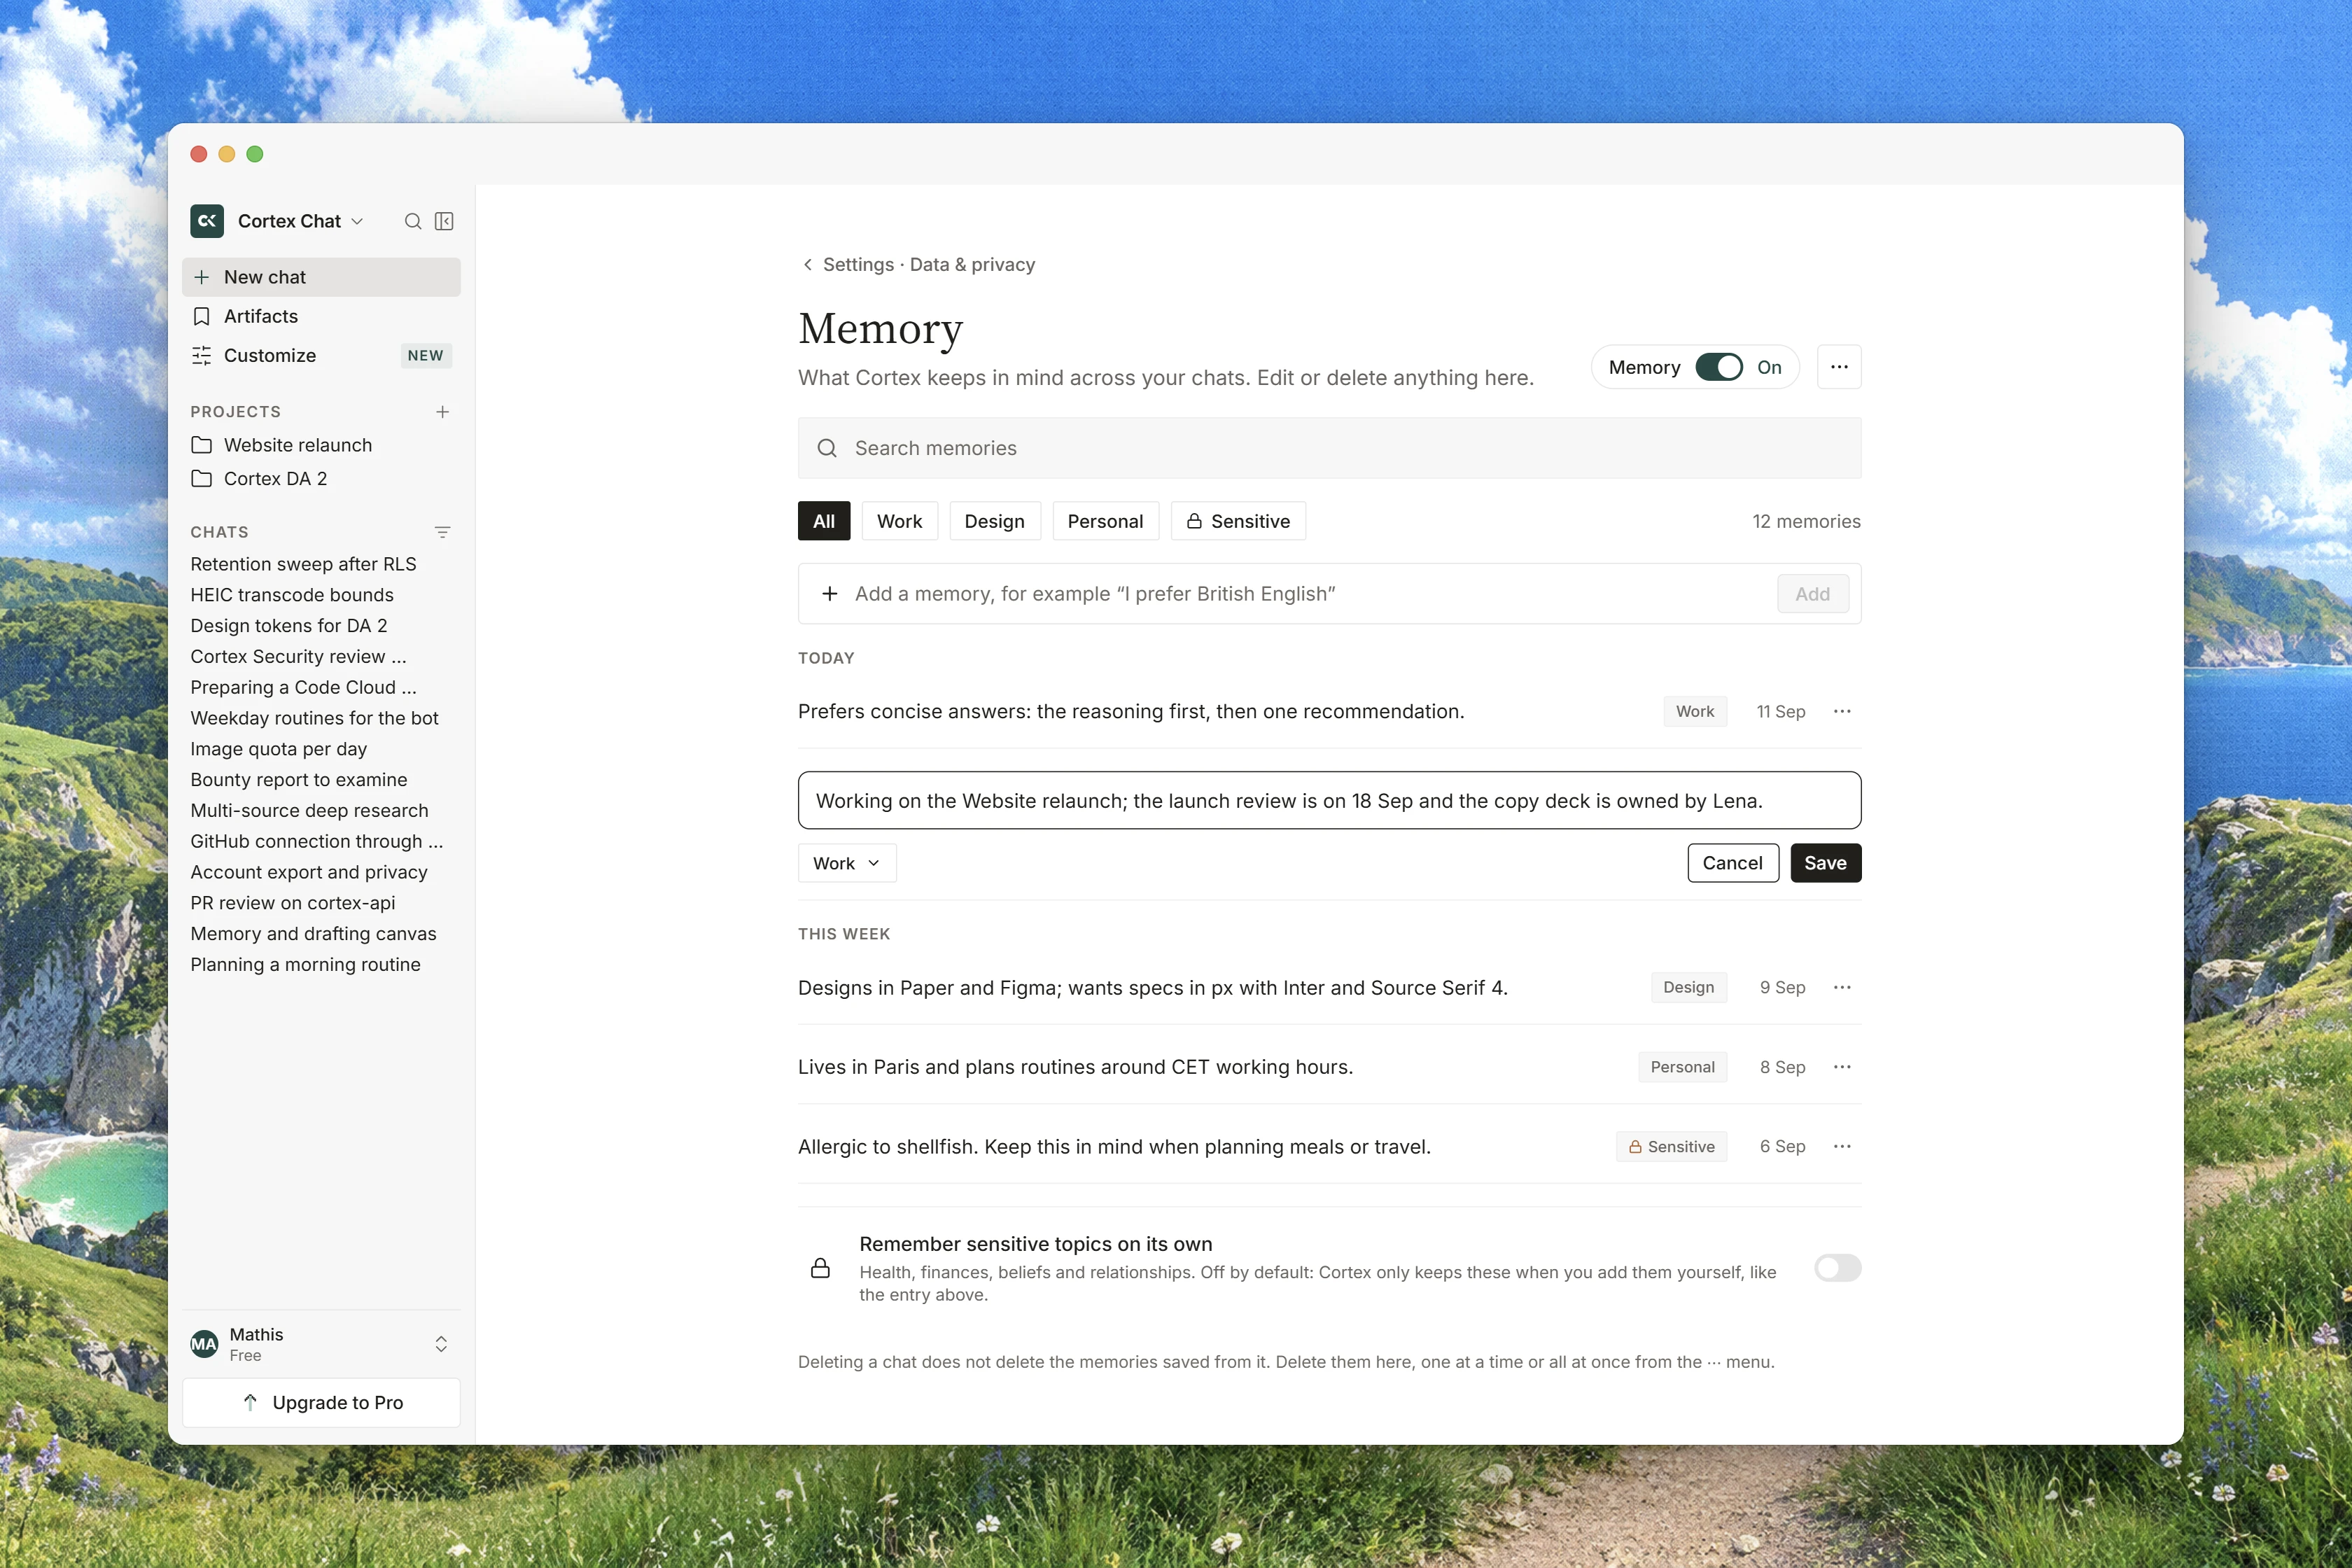Expand the Mathis account switcher
The image size is (2352, 1568).
click(441, 1344)
